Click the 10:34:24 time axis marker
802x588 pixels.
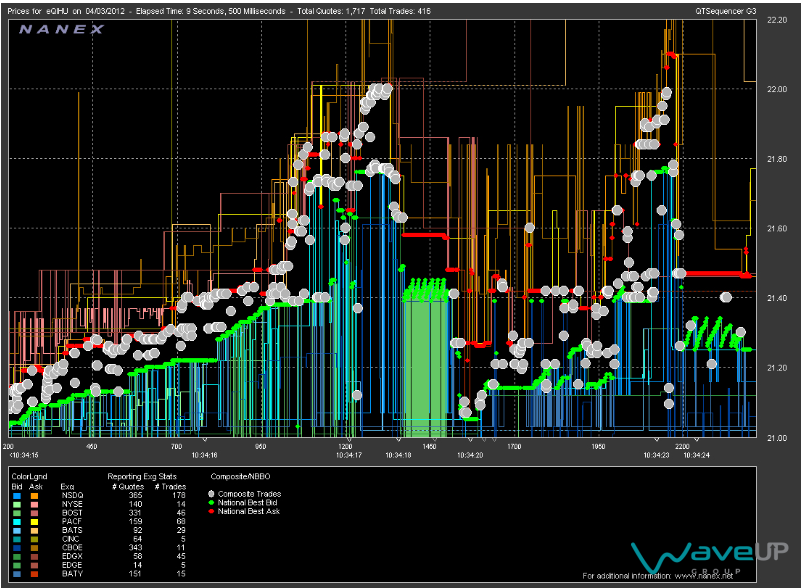pos(697,455)
